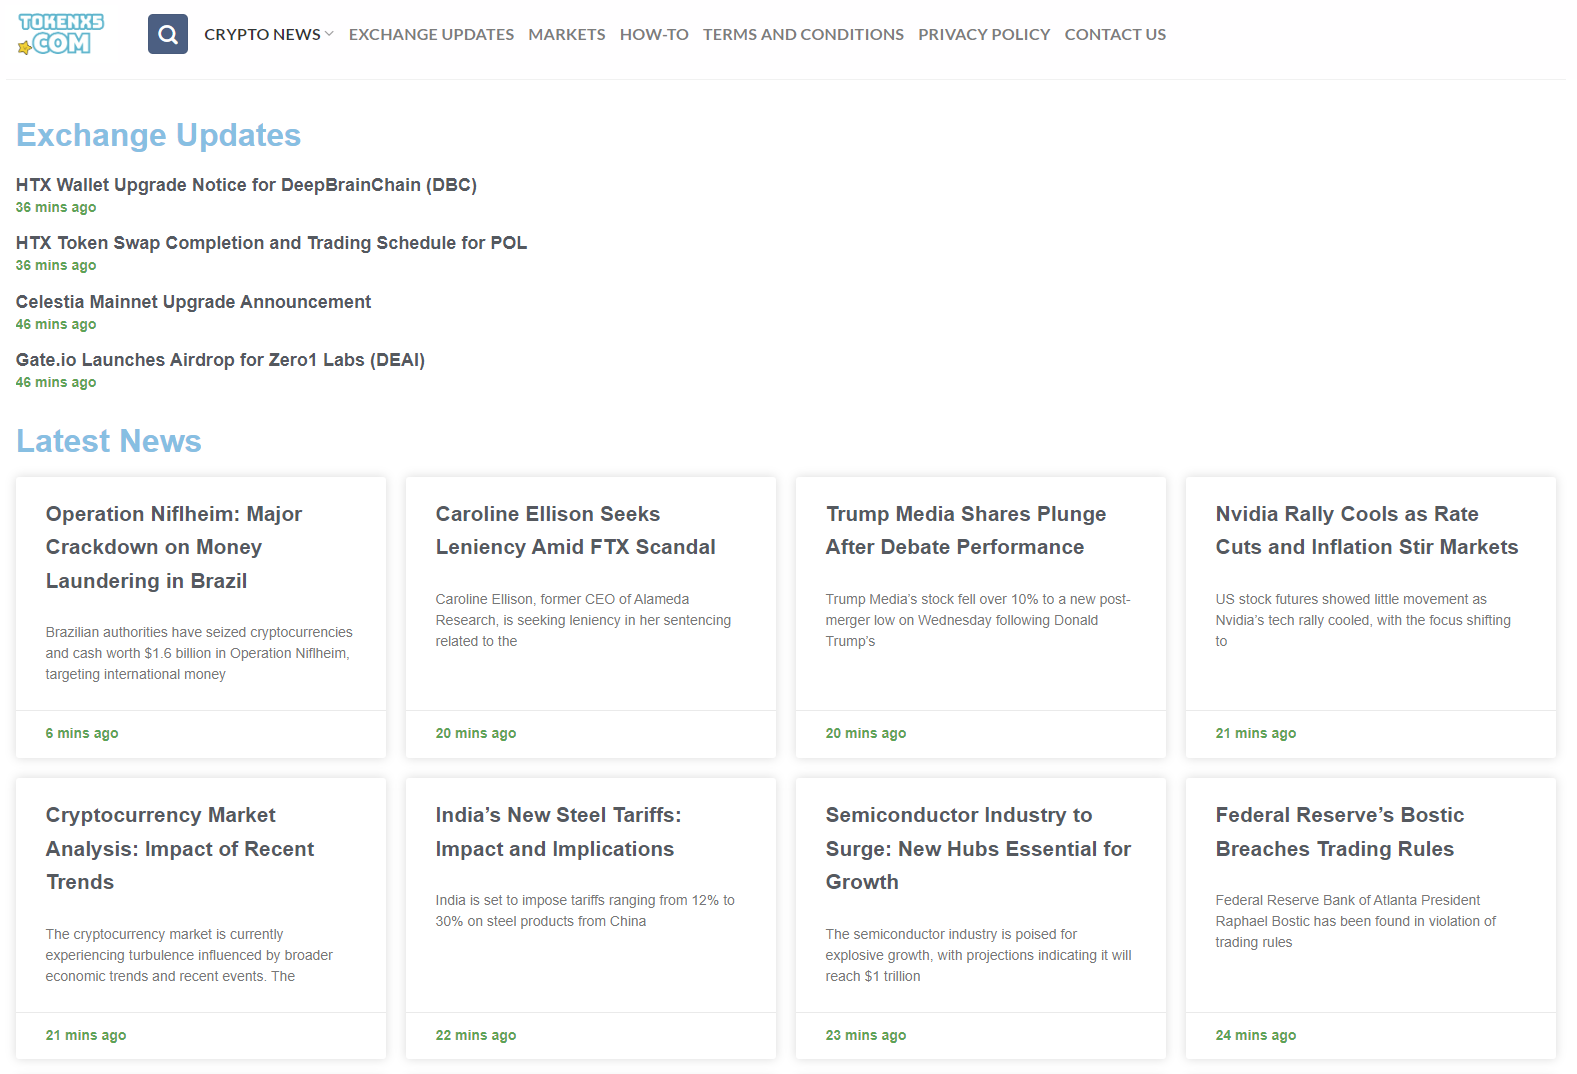
Task: Read Nvidia Rally Cools article
Action: (x=1367, y=530)
